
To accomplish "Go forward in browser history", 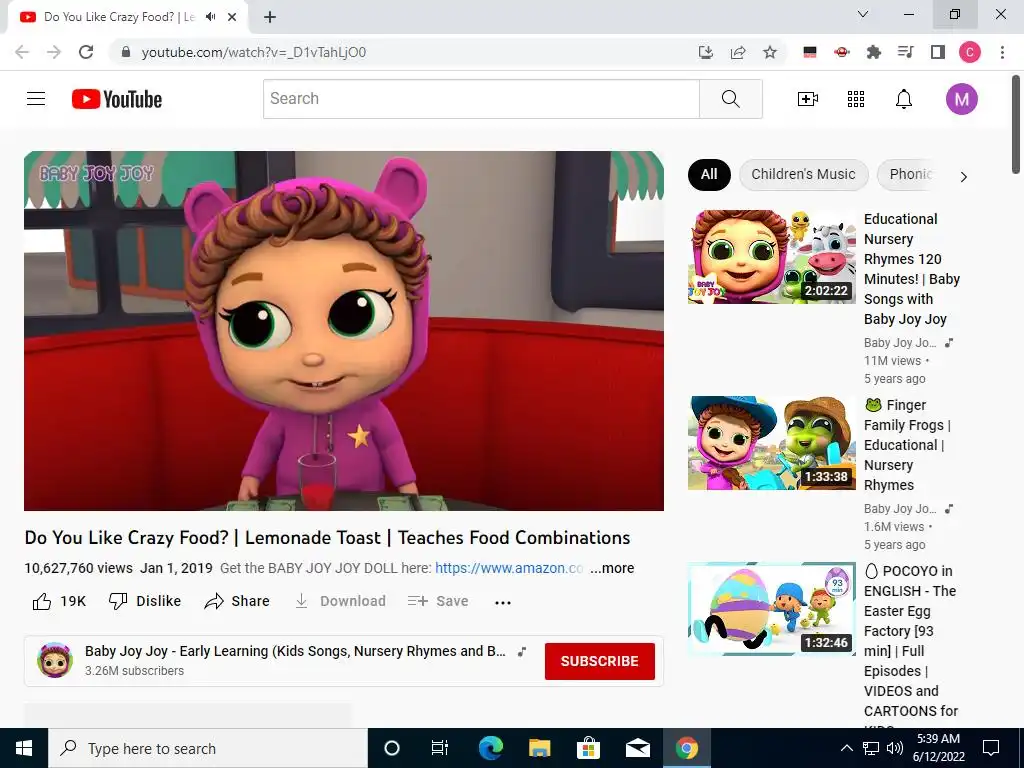I will (54, 52).
